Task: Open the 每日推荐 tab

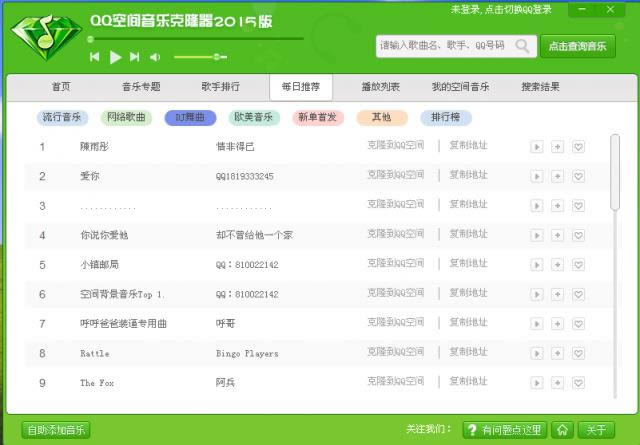Action: click(x=301, y=87)
